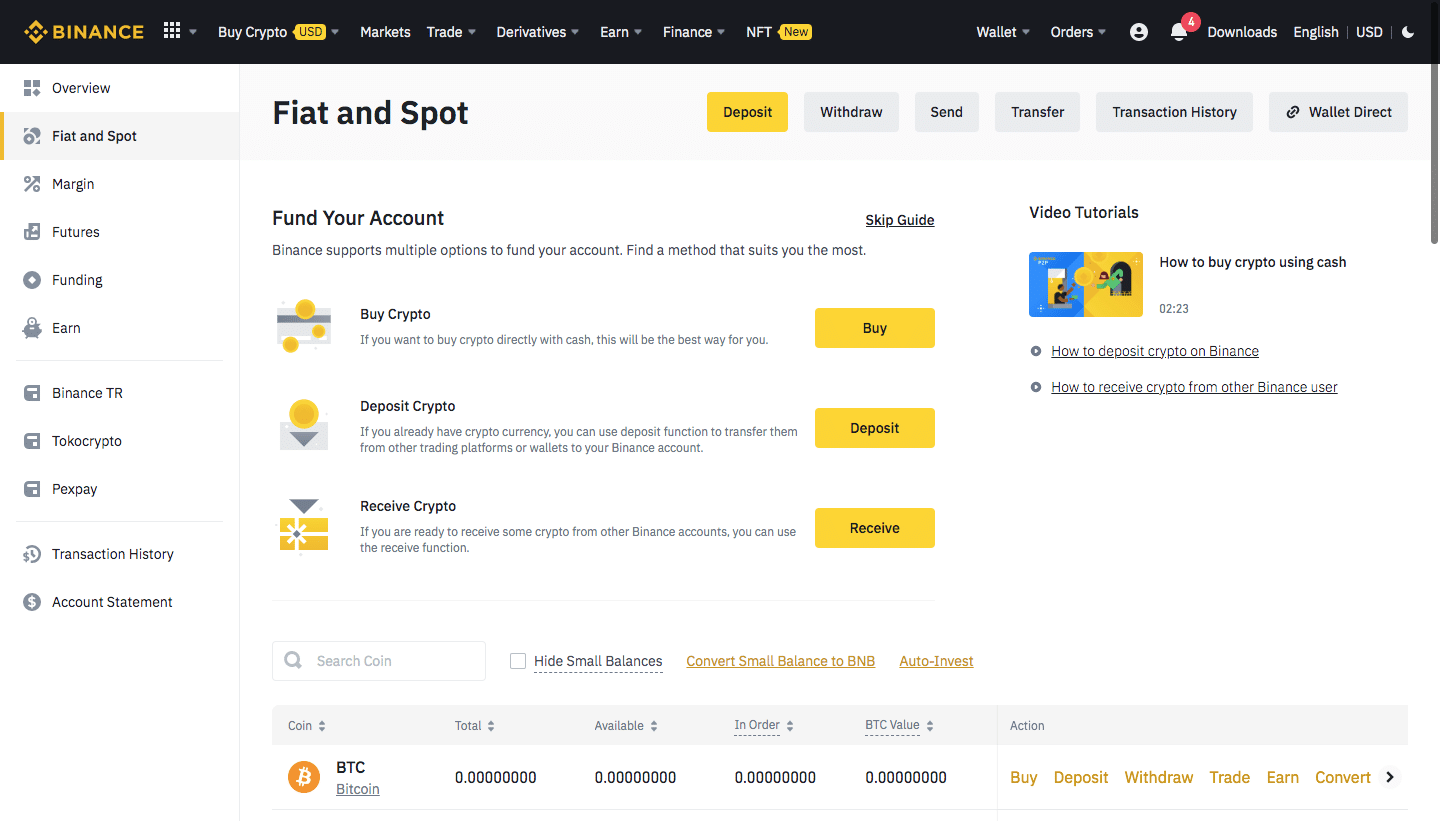Expand the Earn top menu

621,32
